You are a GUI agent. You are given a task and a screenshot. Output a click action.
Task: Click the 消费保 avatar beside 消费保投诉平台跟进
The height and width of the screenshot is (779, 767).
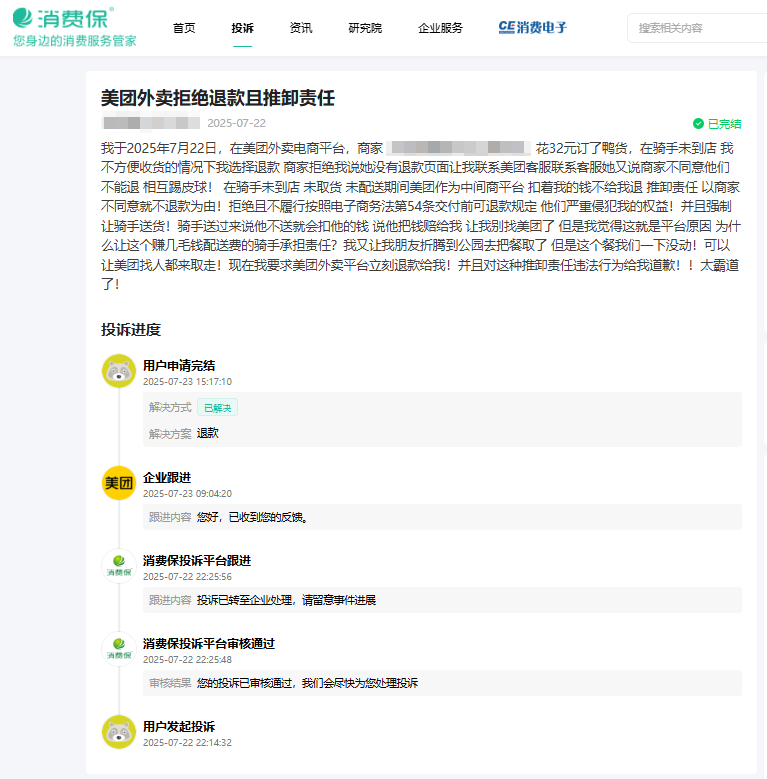pos(119,565)
